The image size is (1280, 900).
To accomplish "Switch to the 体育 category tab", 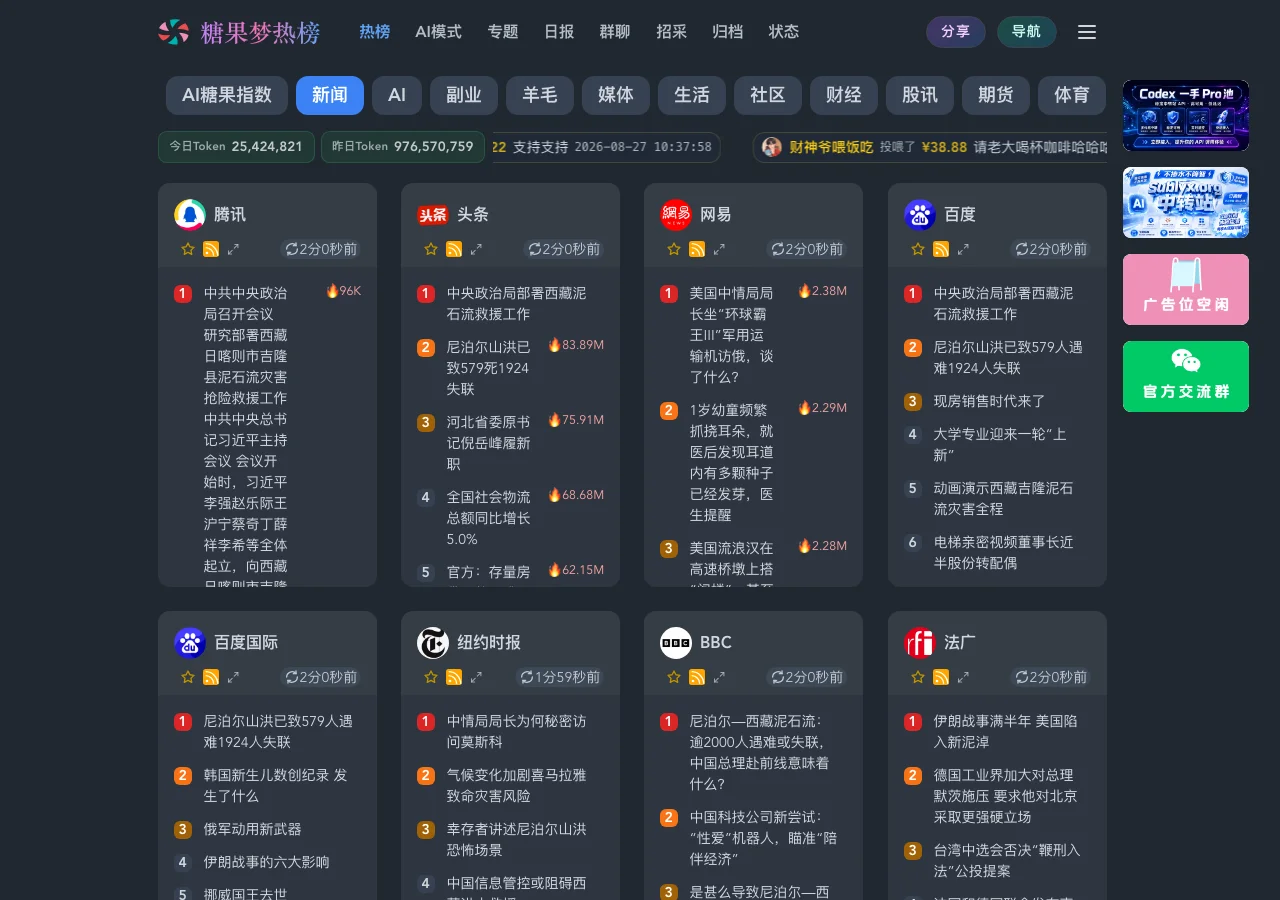I will pos(1072,95).
